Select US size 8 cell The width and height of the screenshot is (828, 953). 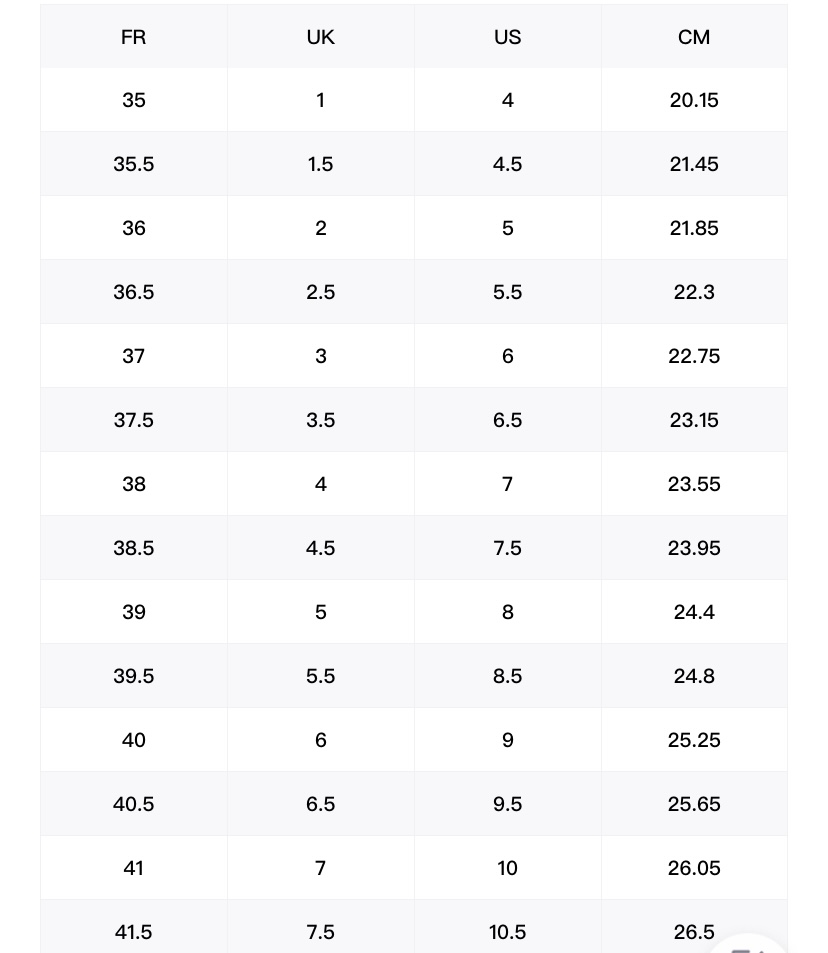(507, 612)
